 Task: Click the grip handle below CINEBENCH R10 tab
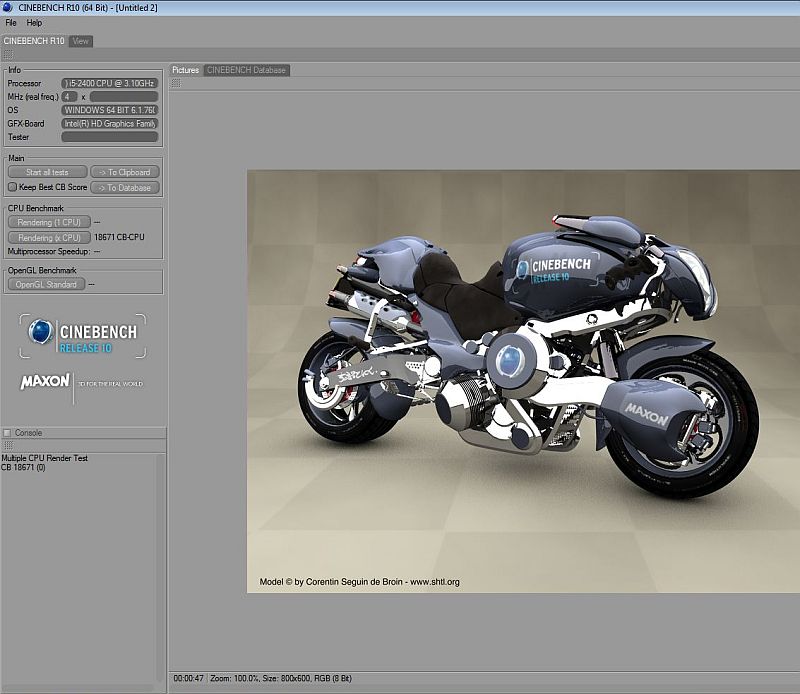8,55
